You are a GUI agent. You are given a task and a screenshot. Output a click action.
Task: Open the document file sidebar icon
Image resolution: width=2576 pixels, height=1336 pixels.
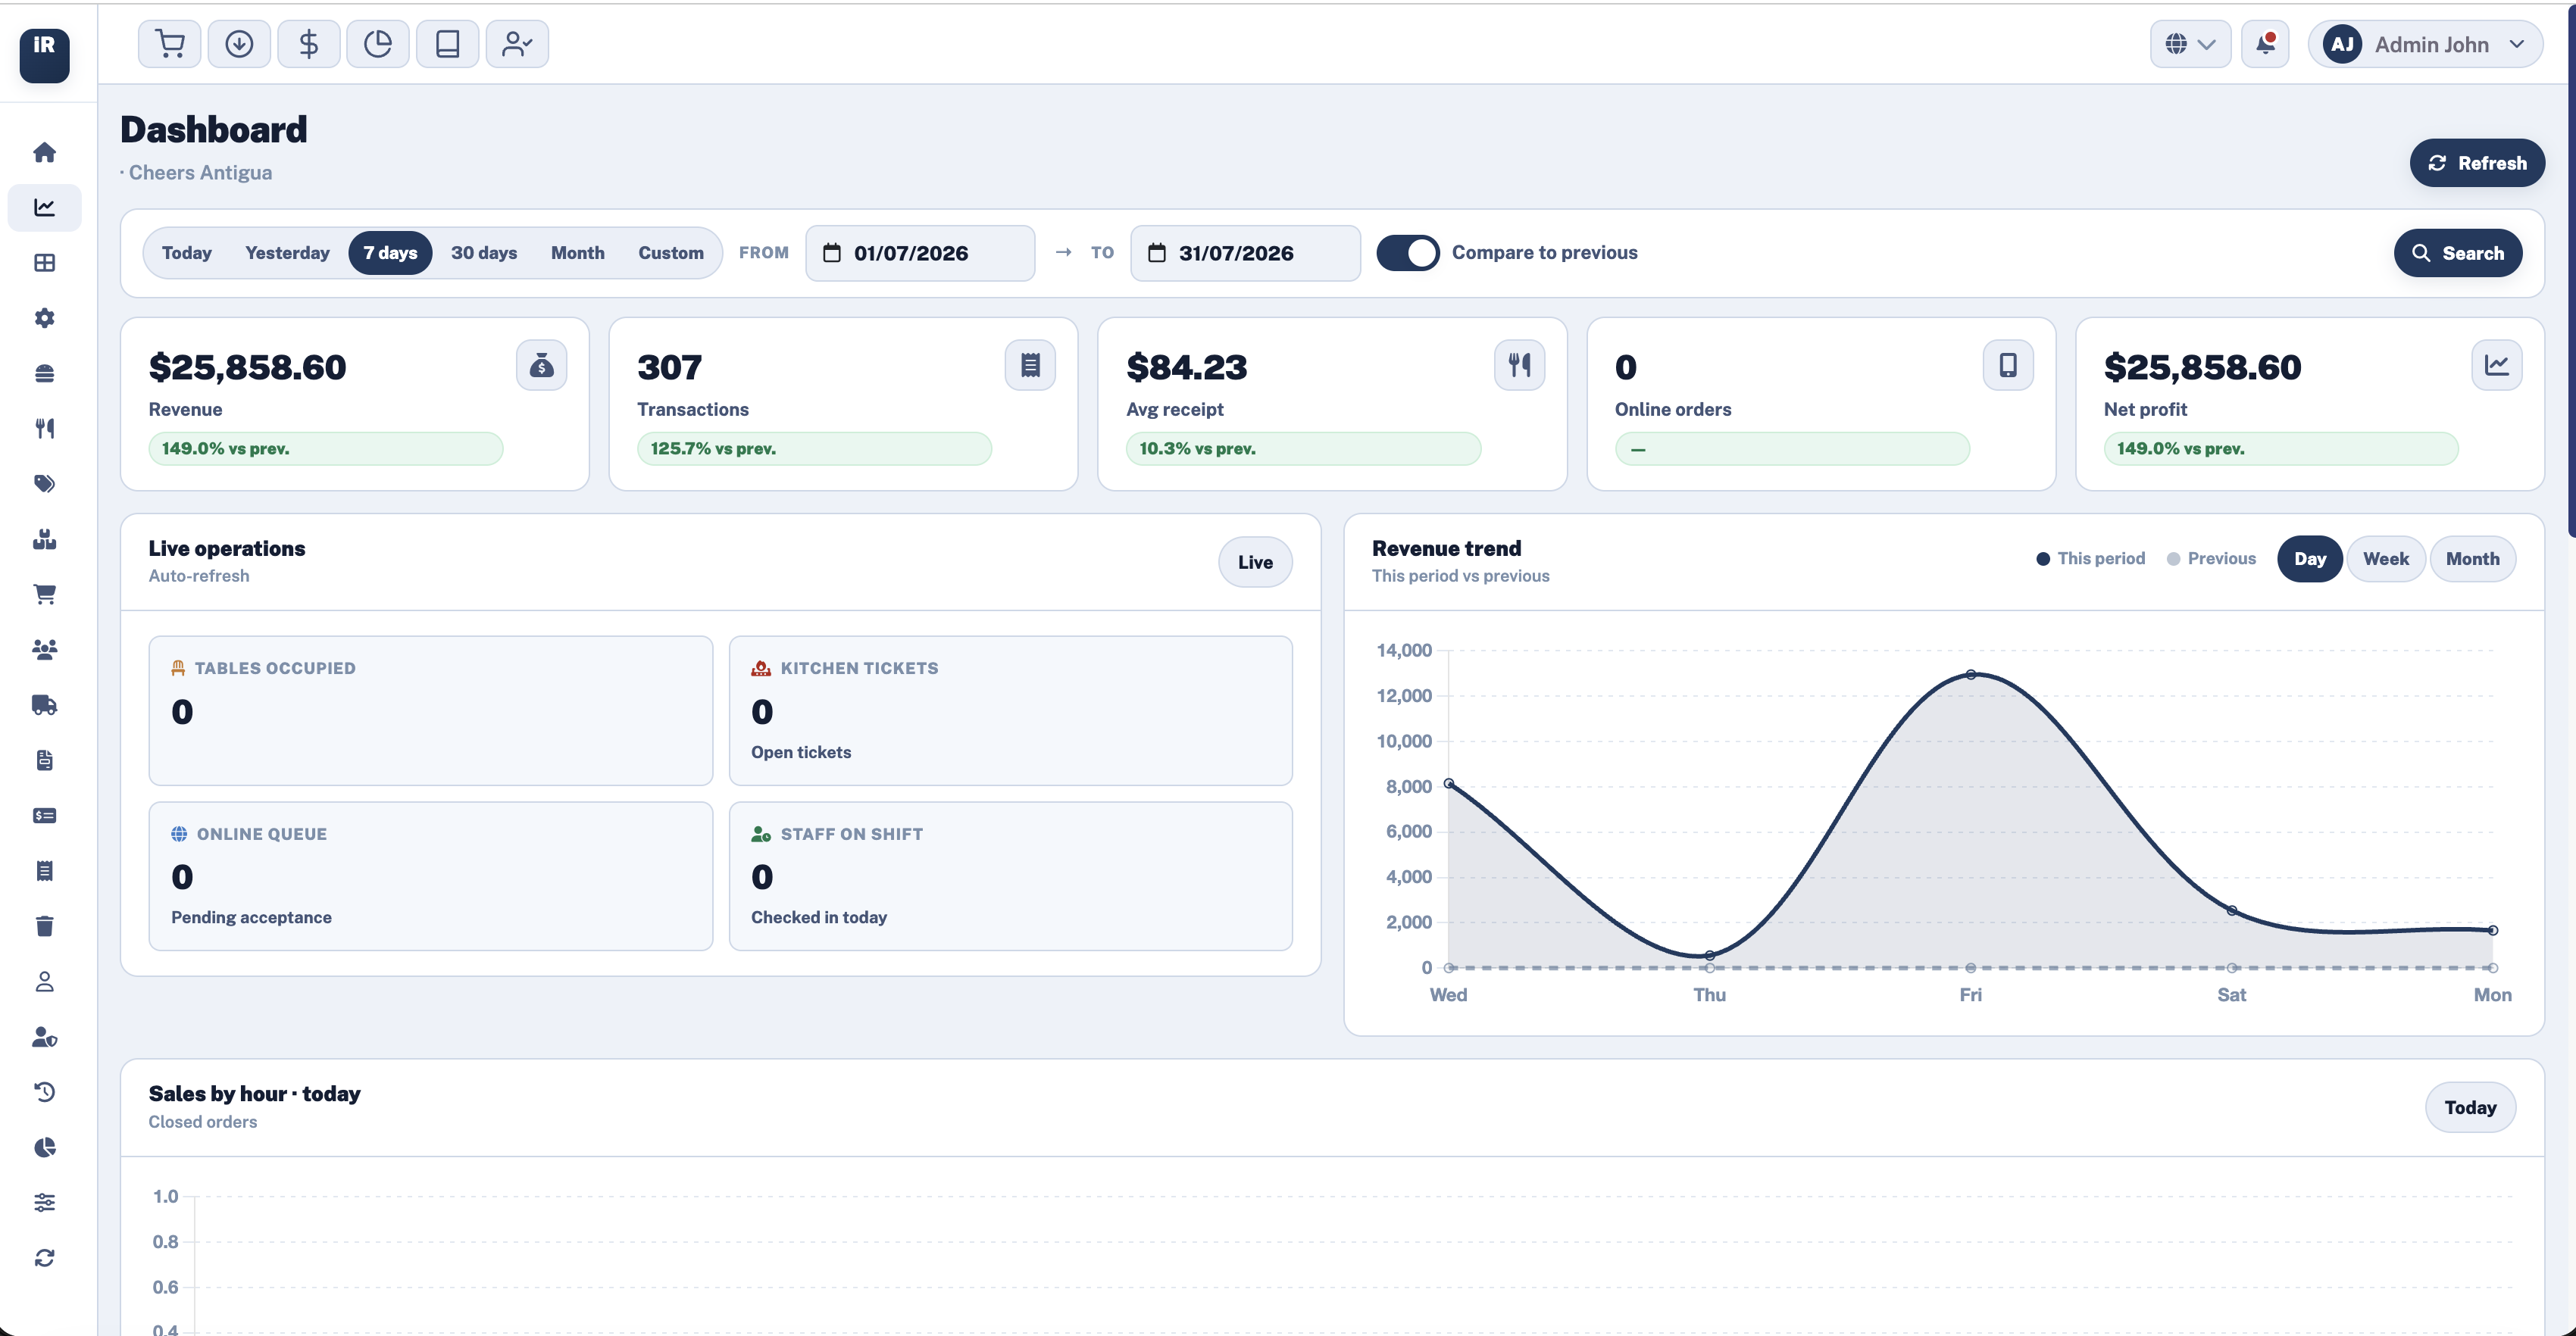[44, 760]
